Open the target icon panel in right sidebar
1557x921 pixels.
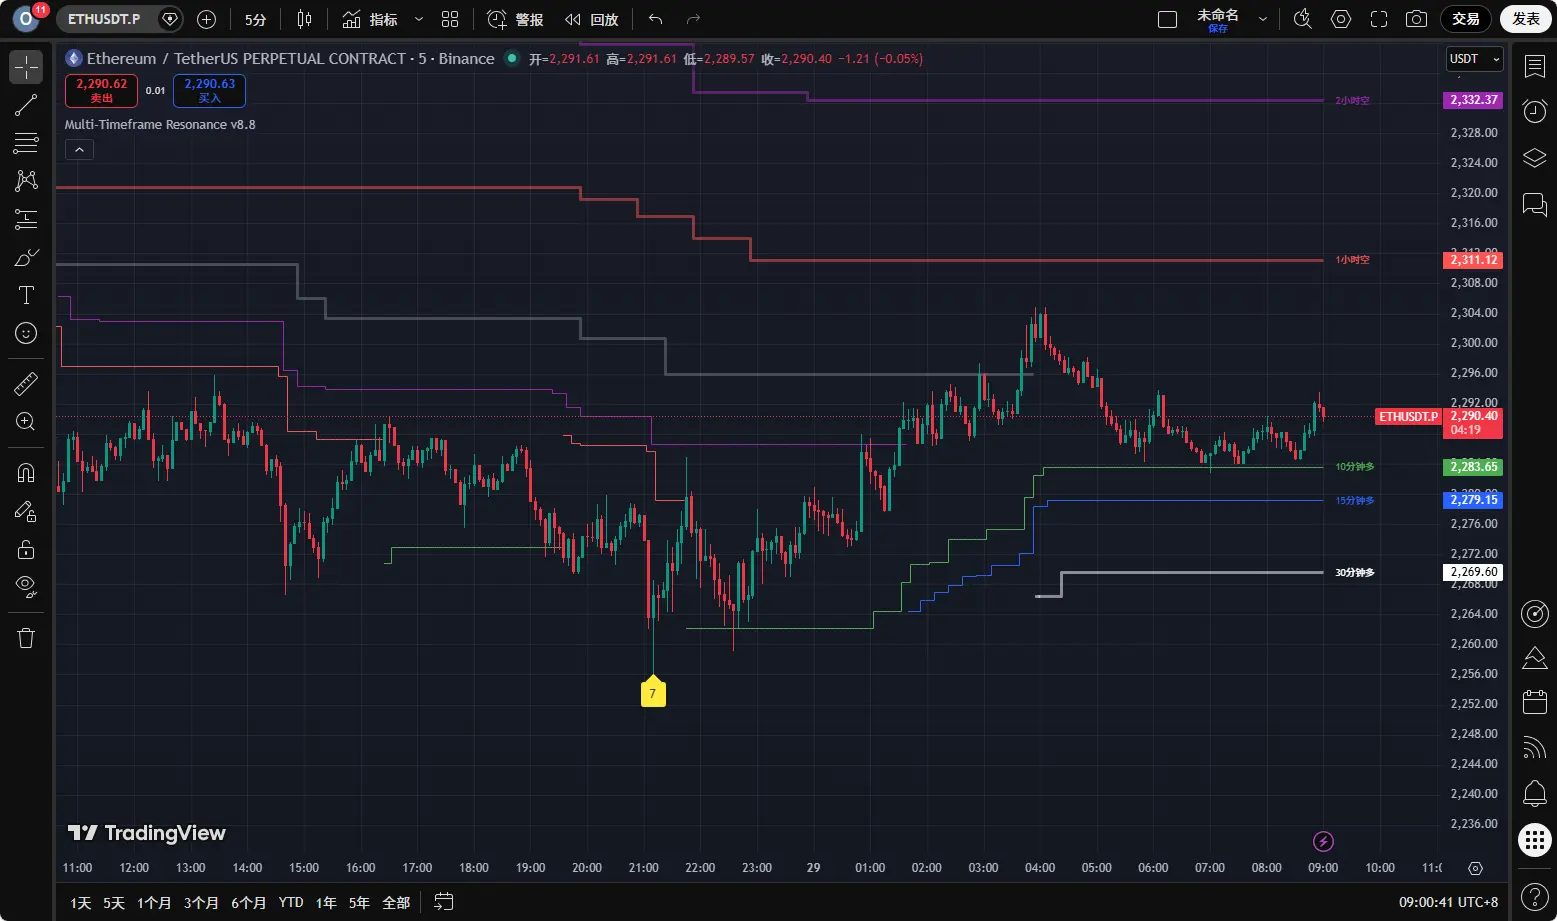click(1535, 613)
